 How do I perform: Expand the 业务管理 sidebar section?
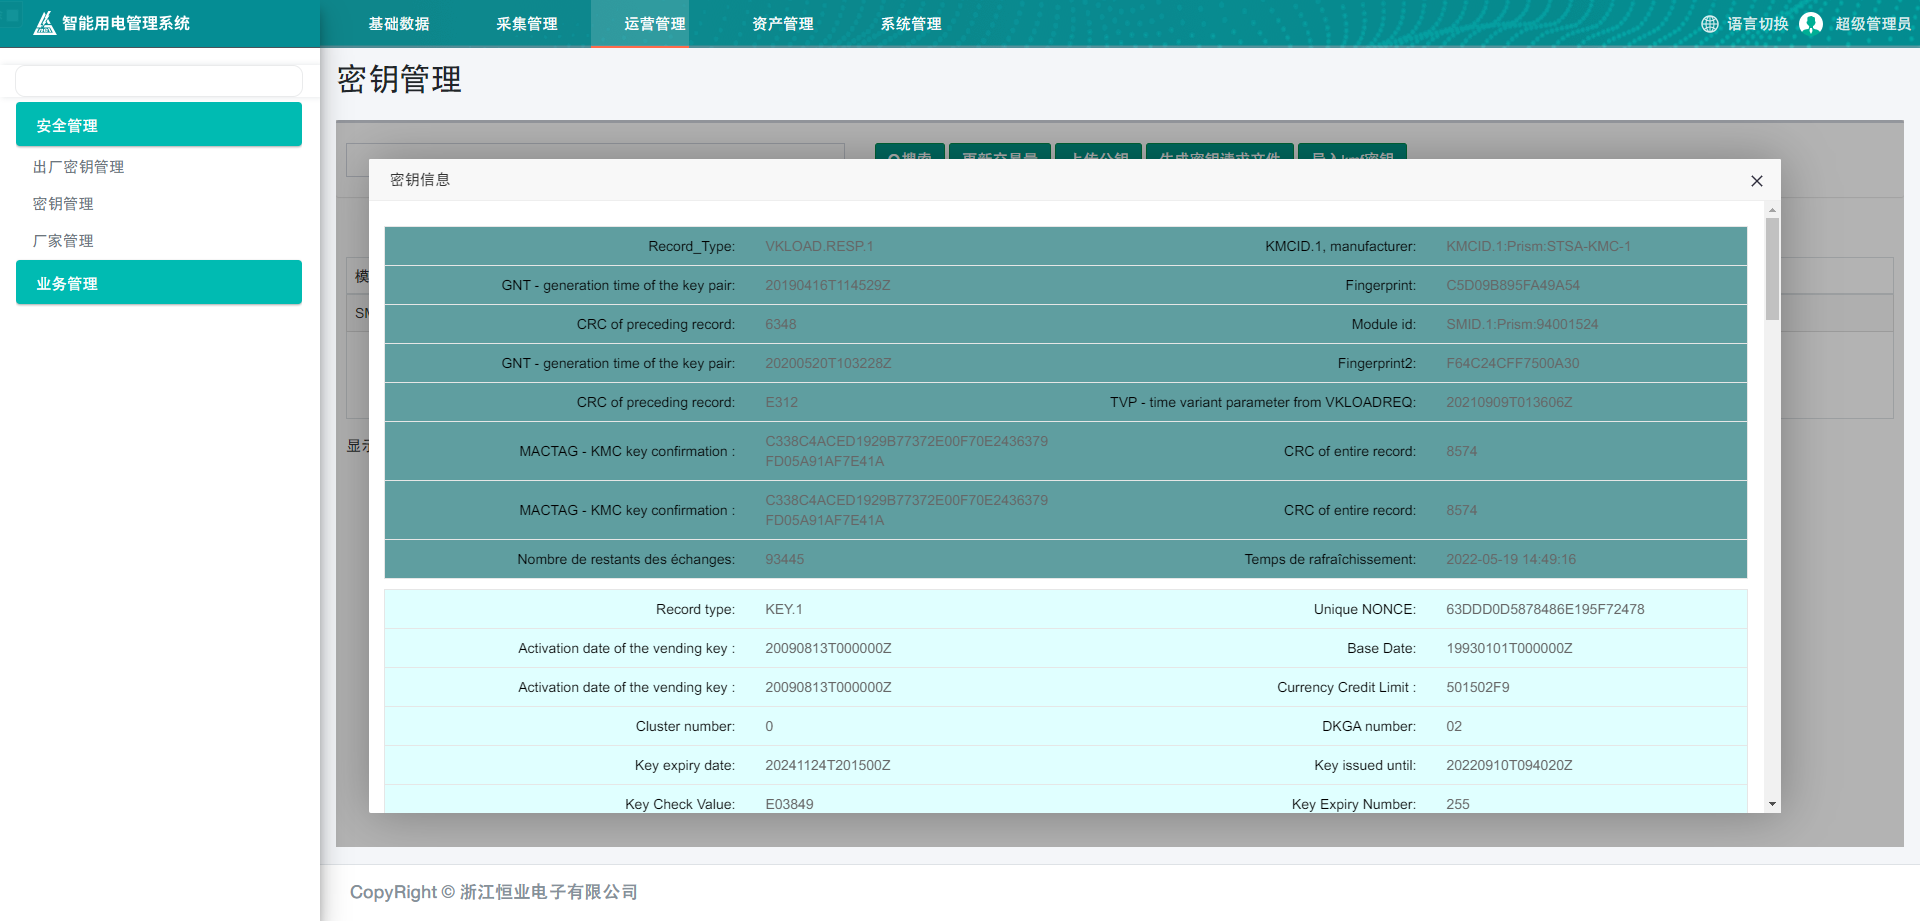[159, 283]
